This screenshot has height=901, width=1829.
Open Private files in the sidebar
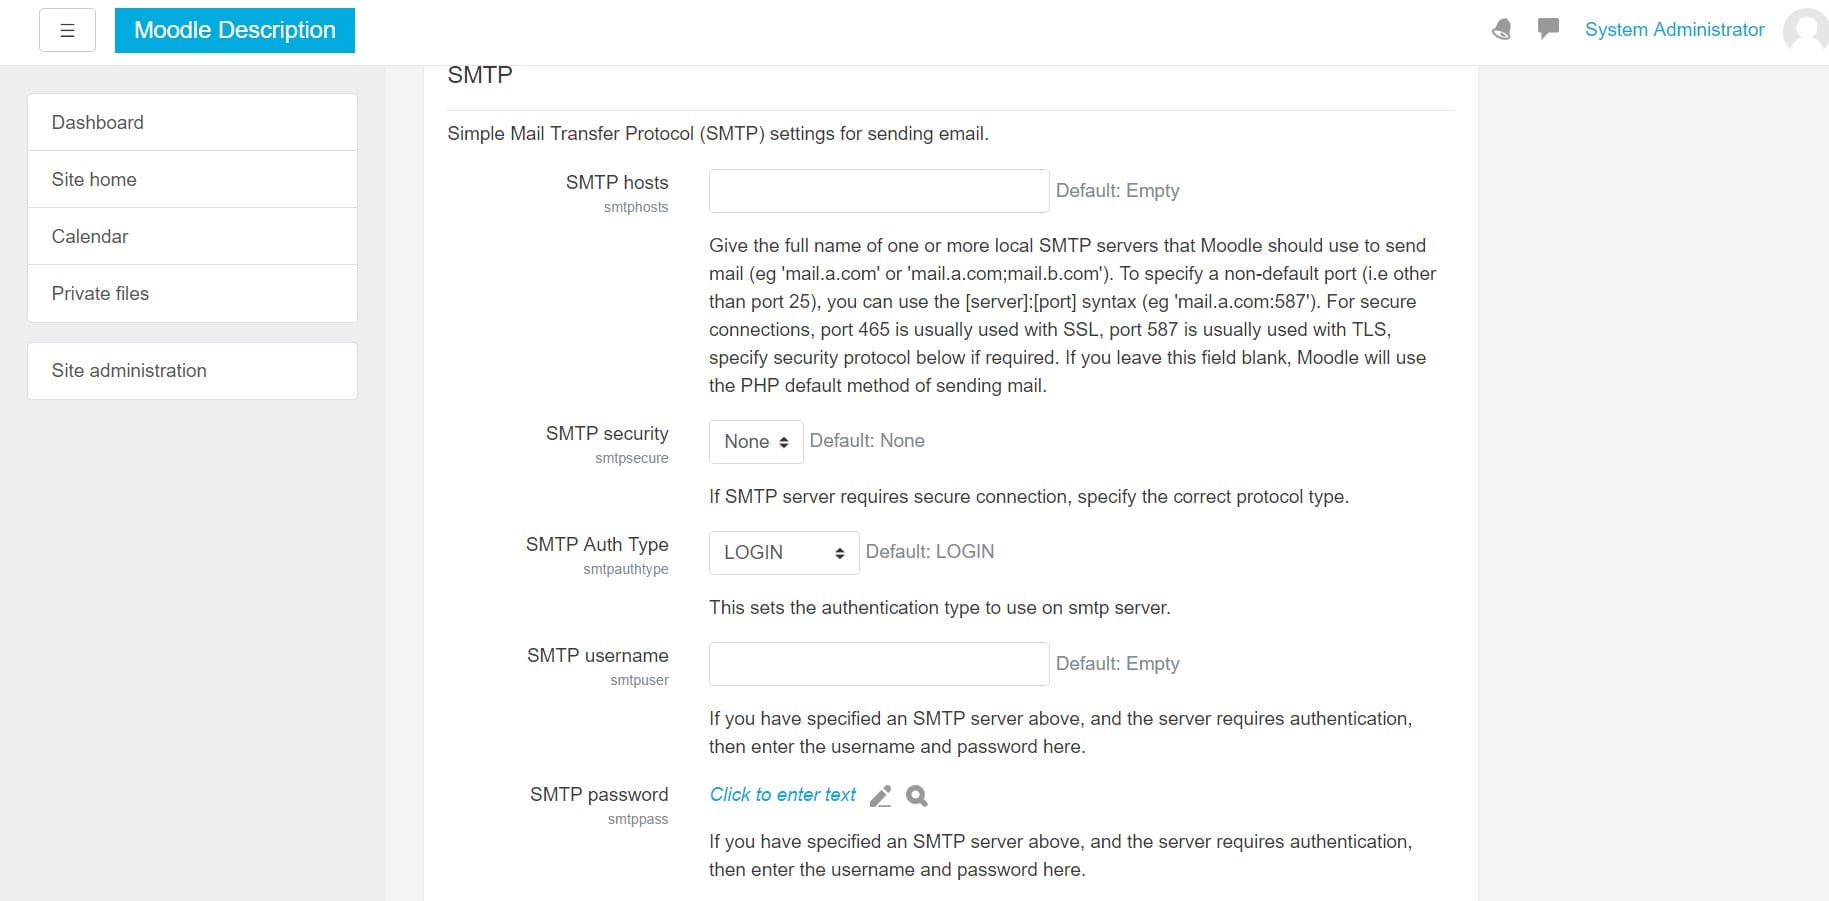pyautogui.click(x=192, y=294)
